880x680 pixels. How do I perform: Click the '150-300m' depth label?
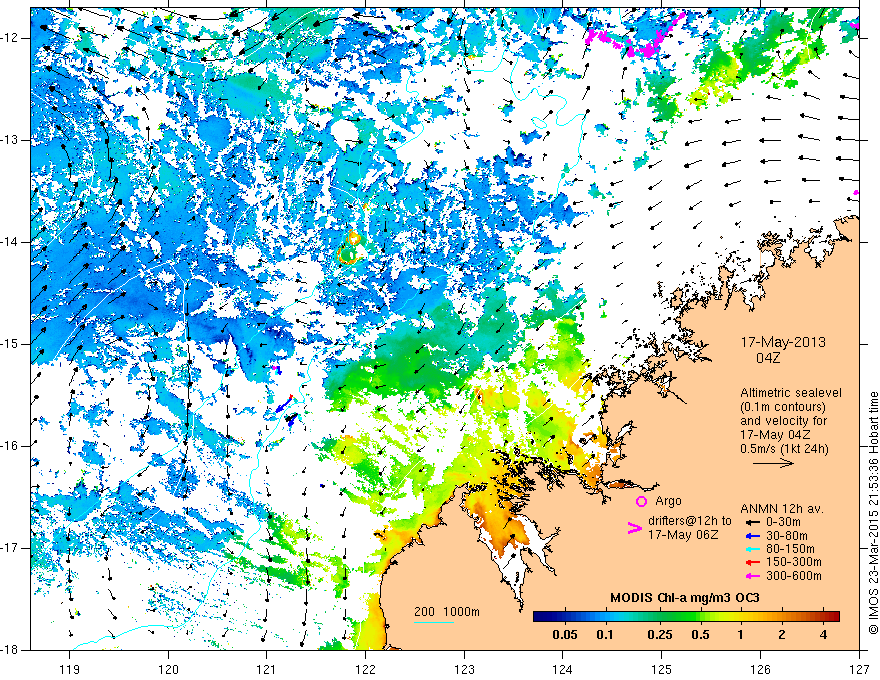click(794, 562)
